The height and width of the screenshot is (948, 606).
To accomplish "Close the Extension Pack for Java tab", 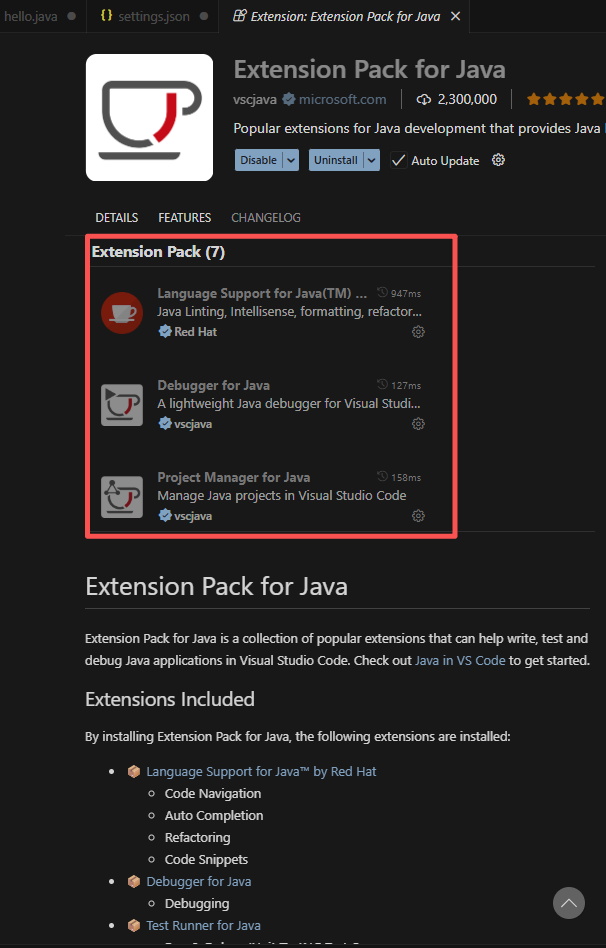I will [x=455, y=16].
